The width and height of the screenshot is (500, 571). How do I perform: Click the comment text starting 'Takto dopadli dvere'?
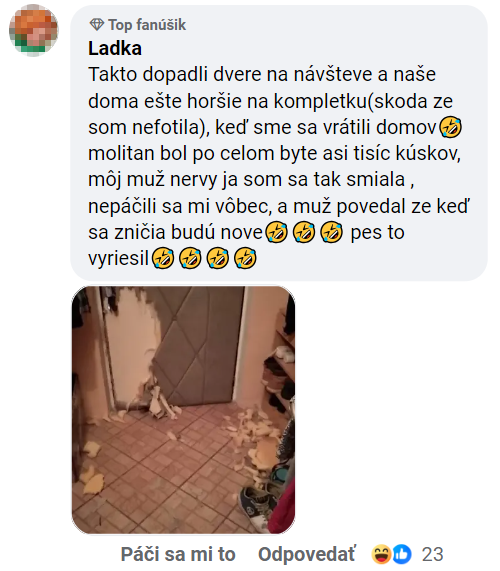coord(279,166)
